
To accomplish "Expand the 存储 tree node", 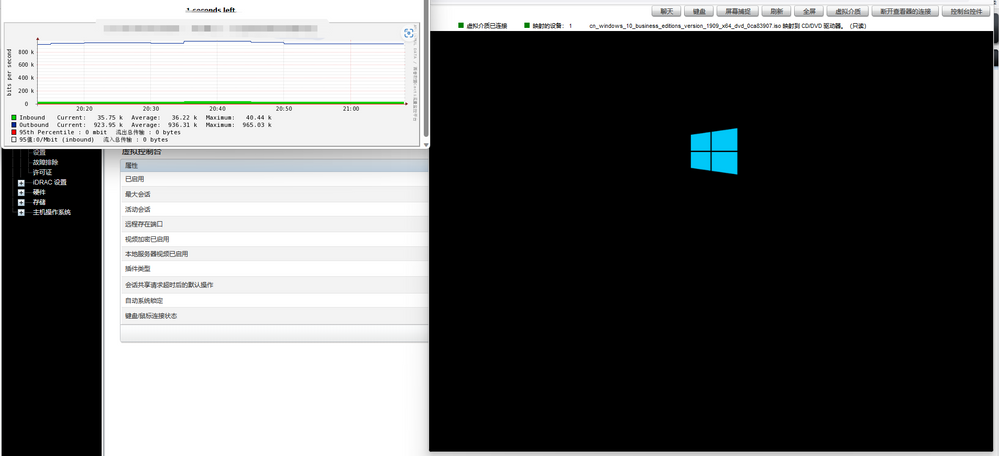I will tap(21, 203).
